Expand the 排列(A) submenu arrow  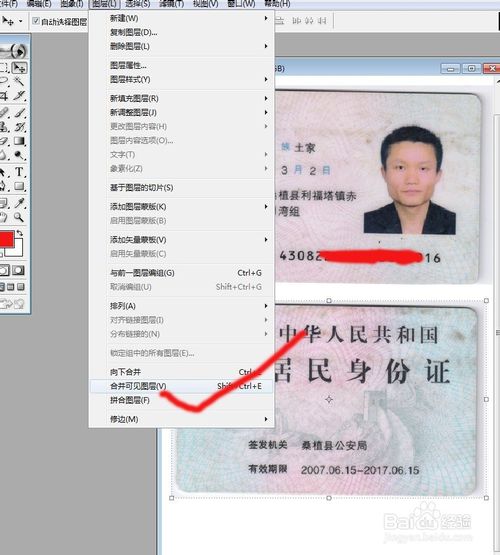click(266, 305)
